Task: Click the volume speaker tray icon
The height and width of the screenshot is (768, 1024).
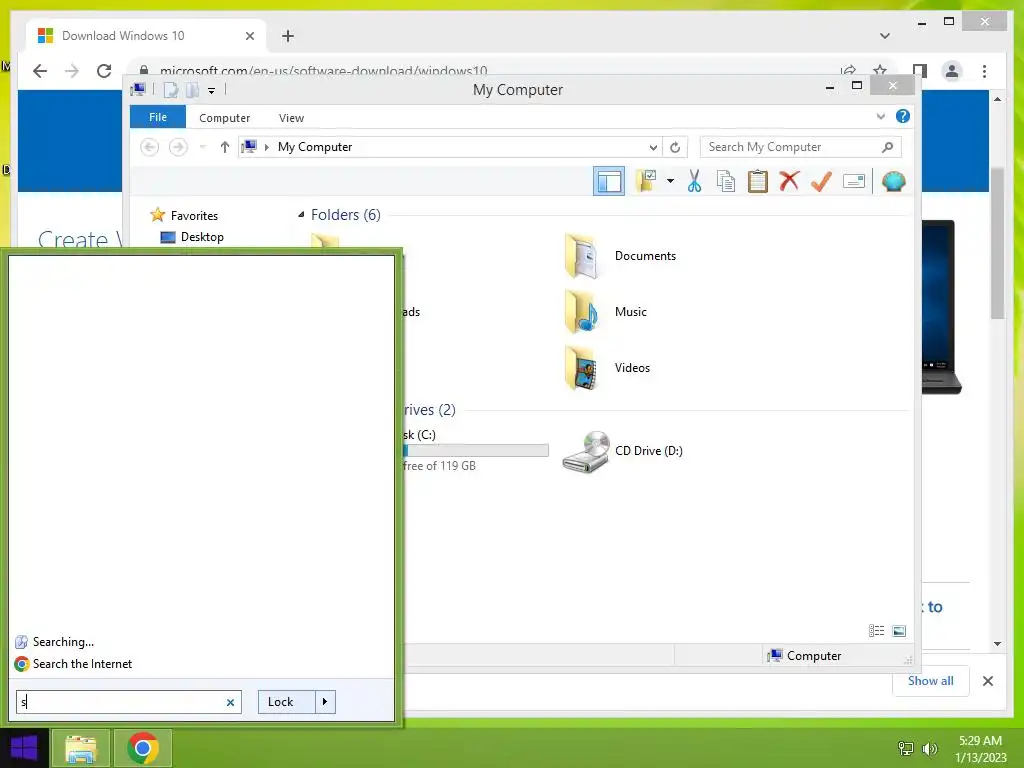Action: pos(929,748)
